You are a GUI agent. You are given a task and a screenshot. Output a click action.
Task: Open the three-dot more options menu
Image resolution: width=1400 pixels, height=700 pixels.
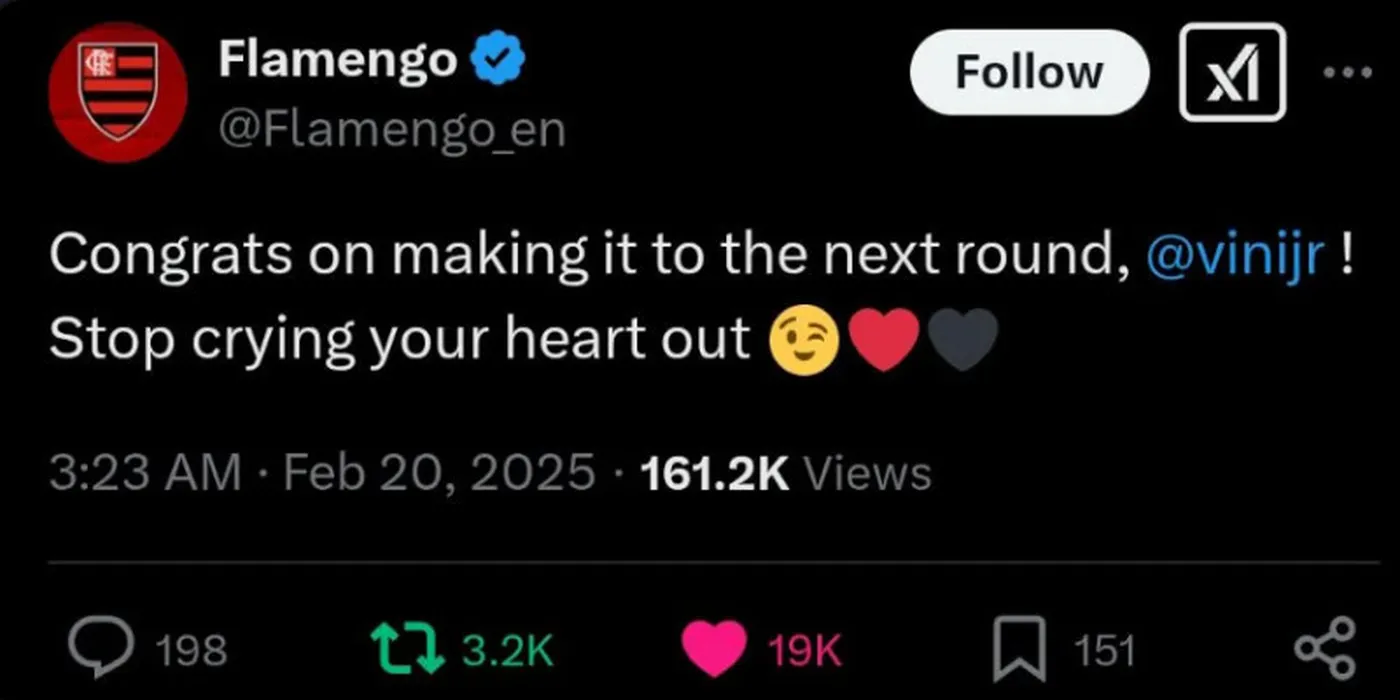pos(1349,72)
